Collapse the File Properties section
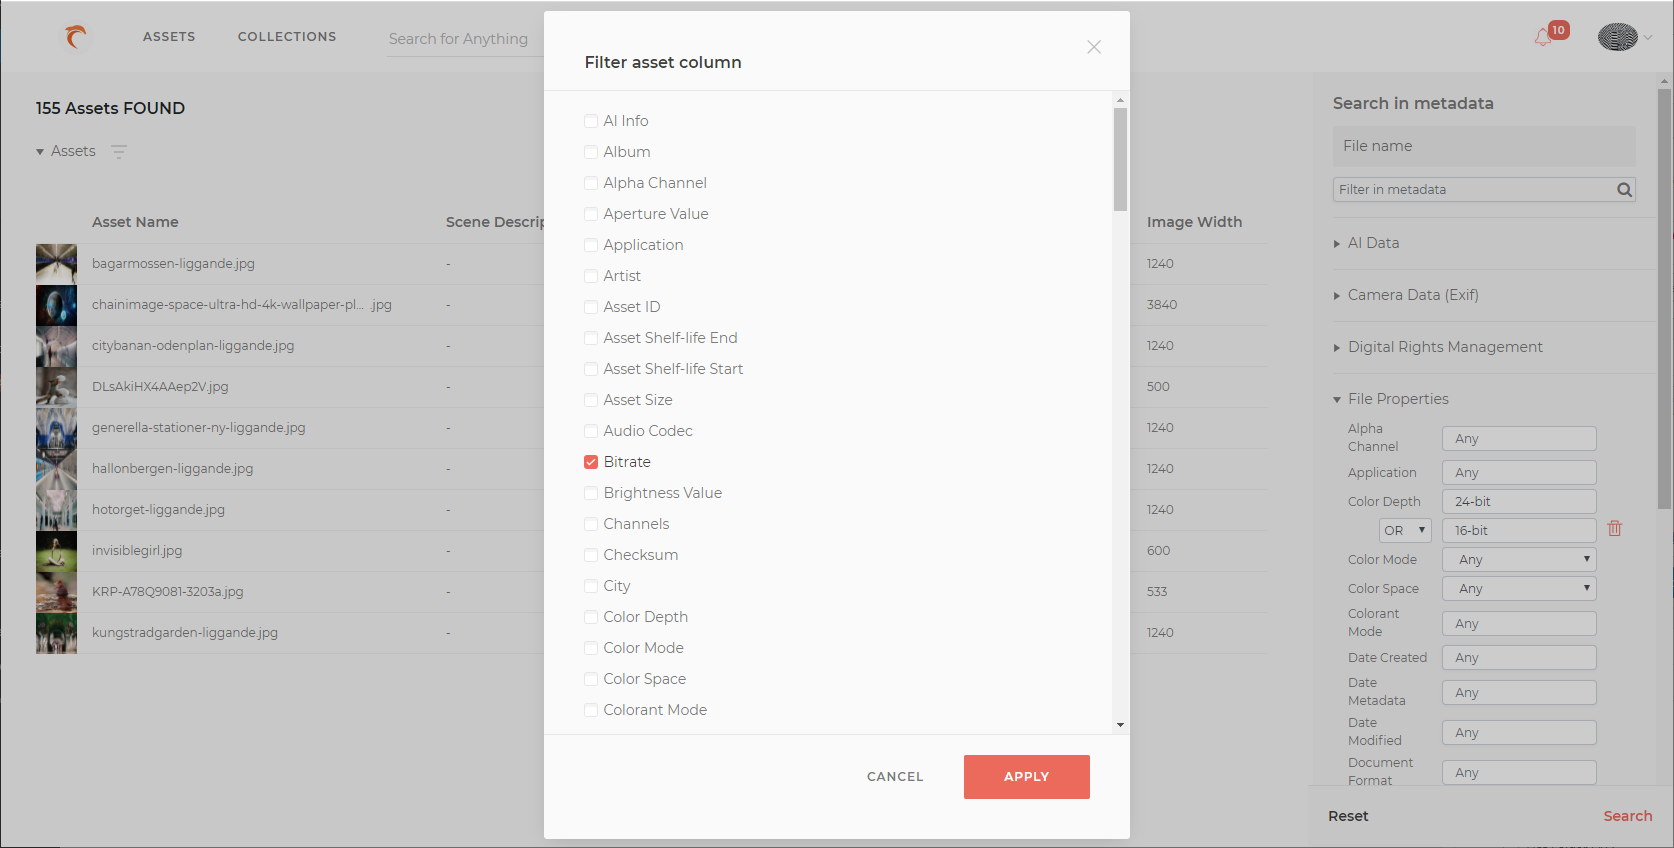 [1391, 399]
